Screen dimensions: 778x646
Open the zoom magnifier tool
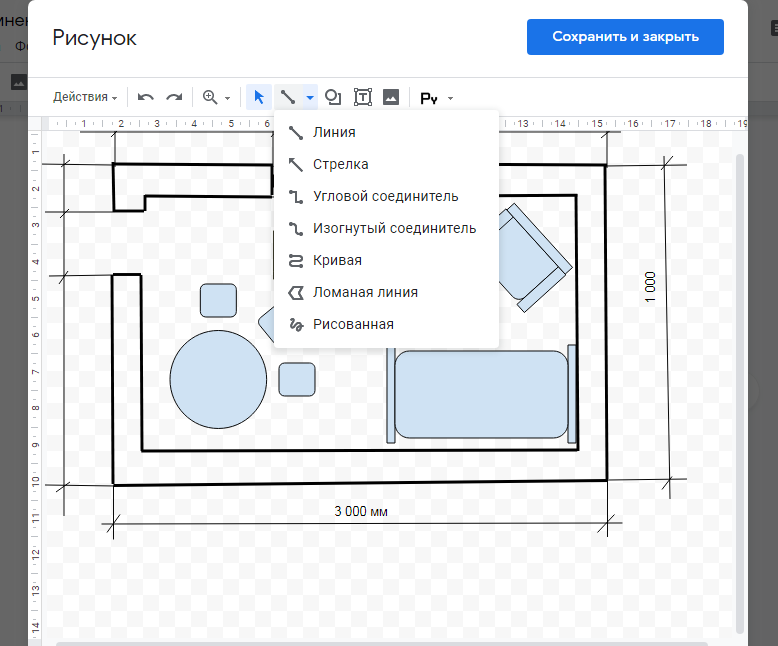tap(210, 97)
